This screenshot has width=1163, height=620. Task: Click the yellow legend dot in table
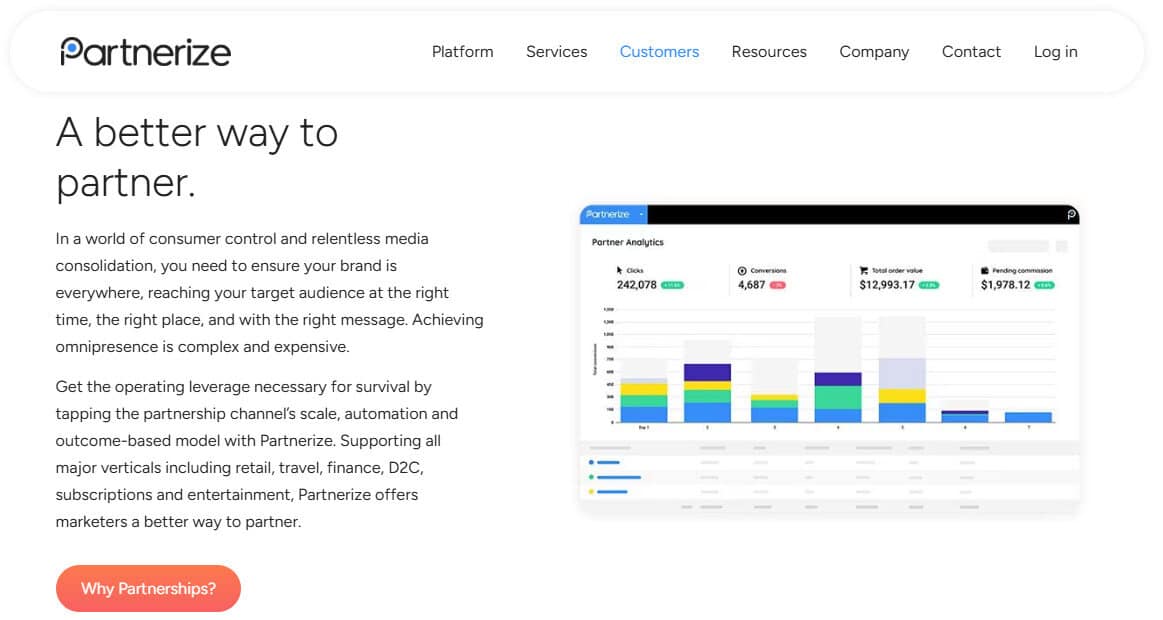[592, 492]
